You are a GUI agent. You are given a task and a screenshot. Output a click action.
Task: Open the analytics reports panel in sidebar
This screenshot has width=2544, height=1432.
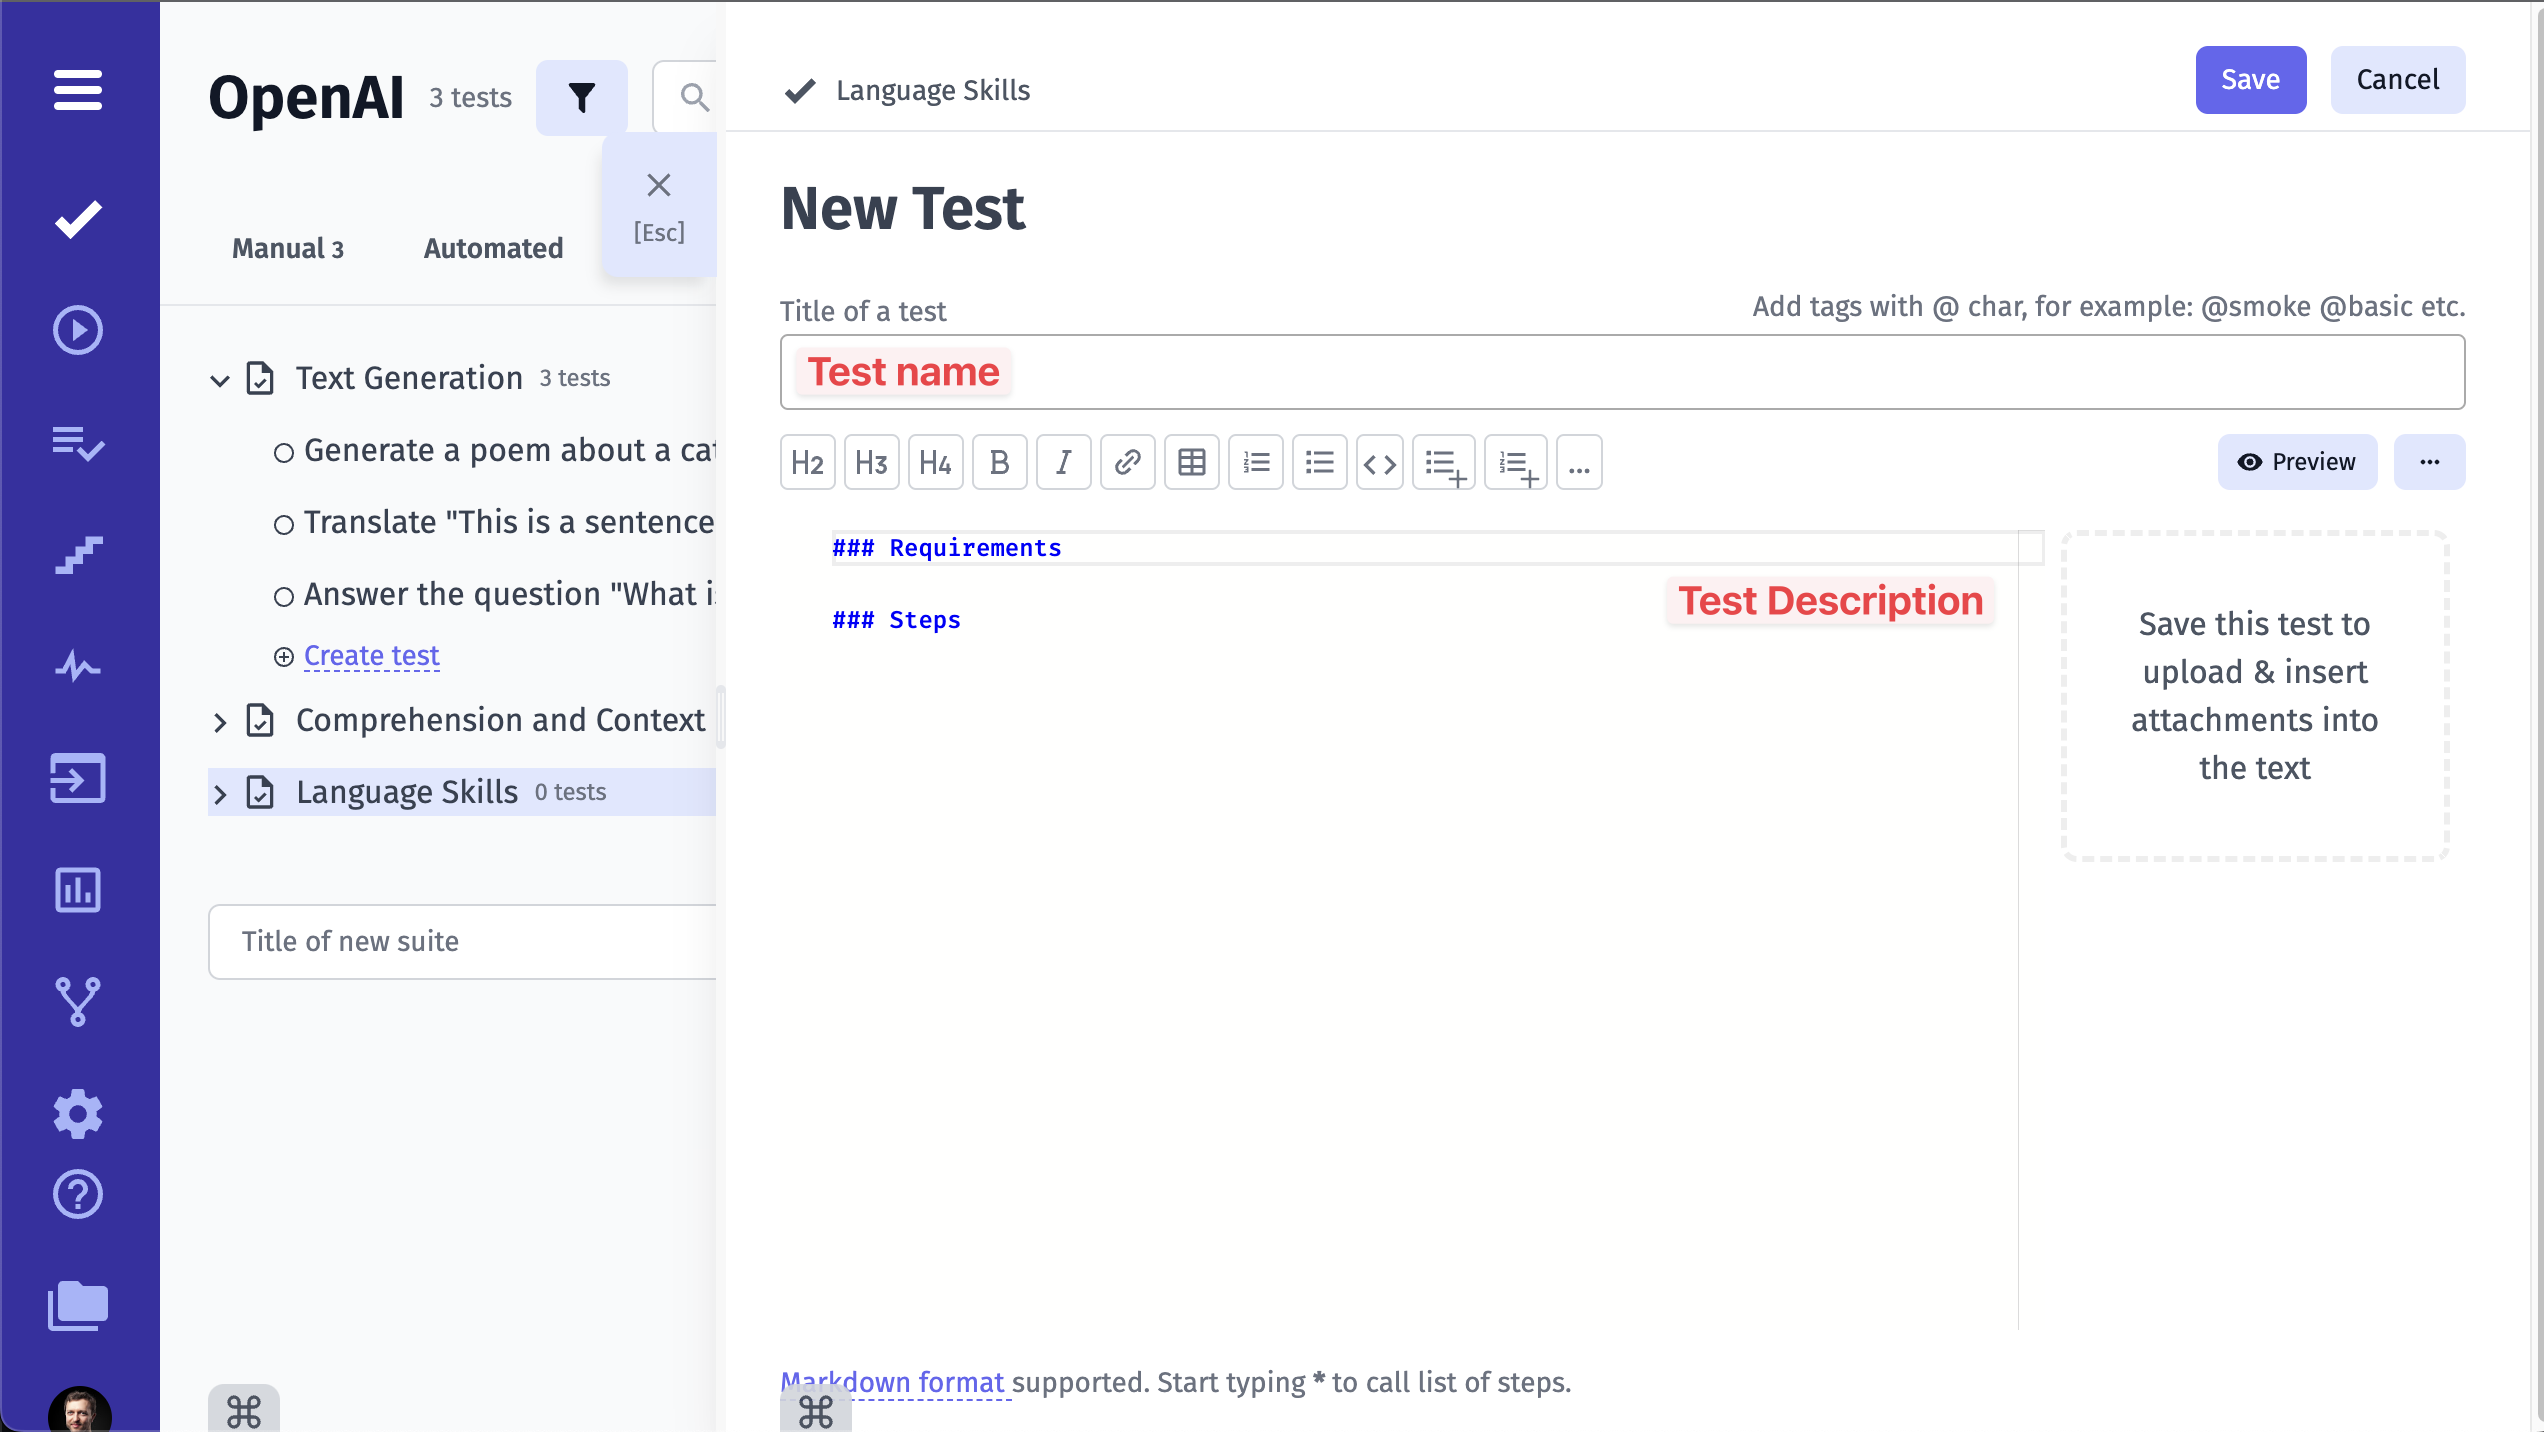77,891
